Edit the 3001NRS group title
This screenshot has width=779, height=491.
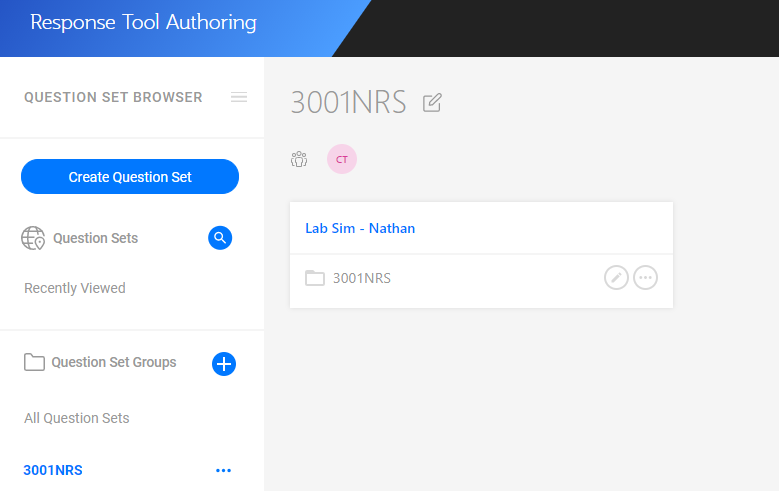432,102
